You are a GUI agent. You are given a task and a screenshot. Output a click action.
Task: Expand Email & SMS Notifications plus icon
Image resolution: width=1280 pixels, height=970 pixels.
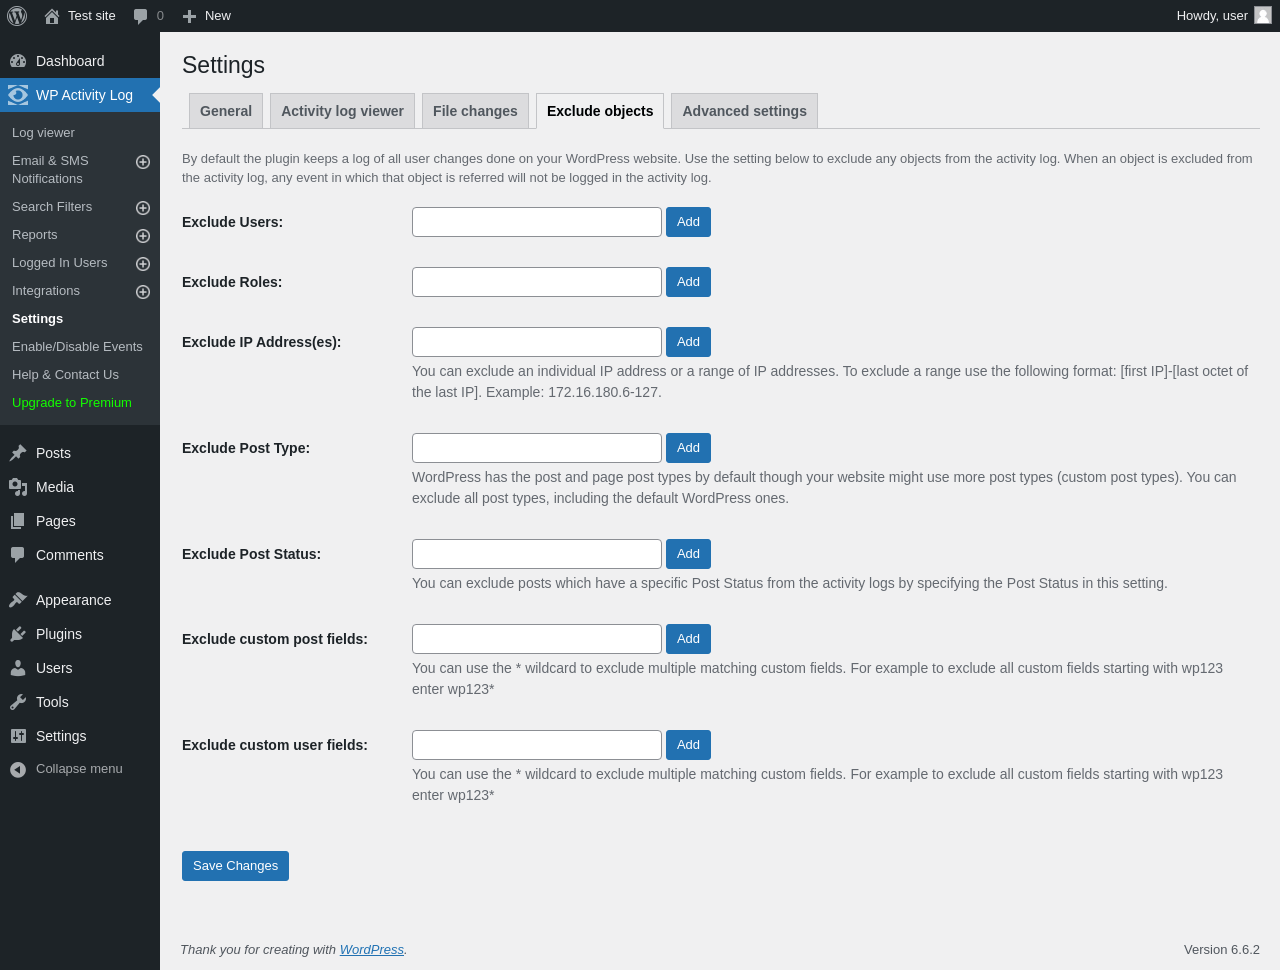(x=143, y=162)
